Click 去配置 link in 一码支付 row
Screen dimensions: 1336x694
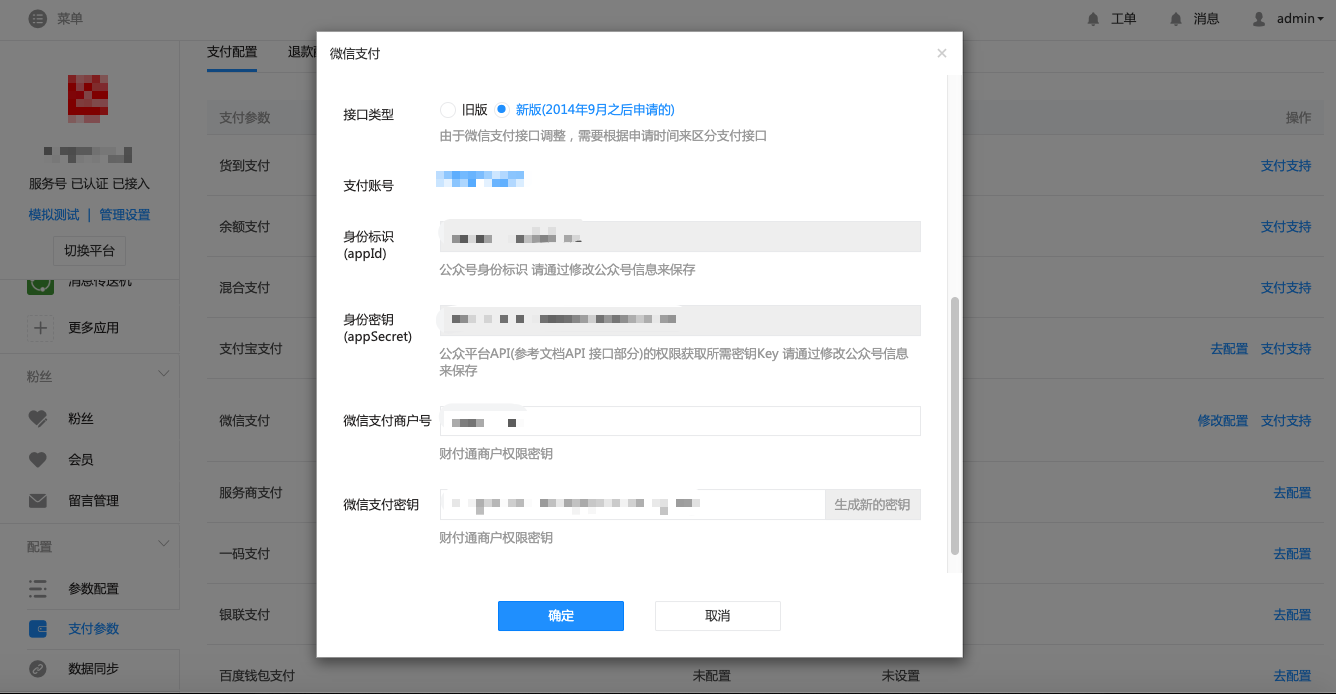pyautogui.click(x=1292, y=554)
